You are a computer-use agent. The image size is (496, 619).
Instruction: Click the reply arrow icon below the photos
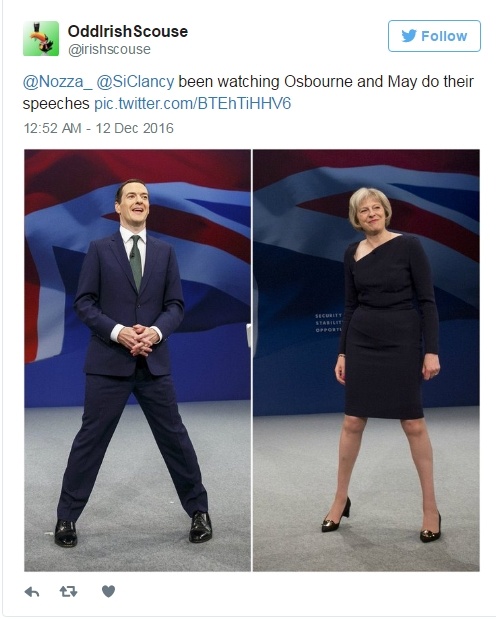click(x=32, y=592)
